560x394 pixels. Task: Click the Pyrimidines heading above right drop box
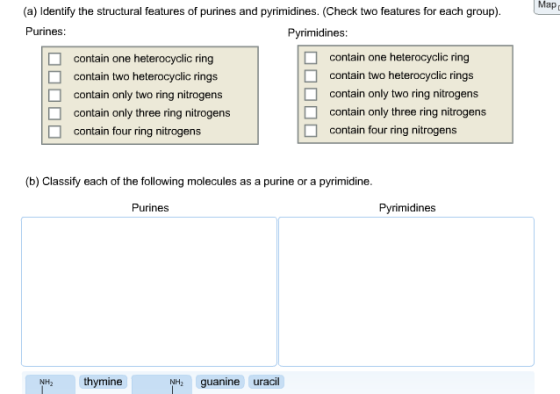pos(407,208)
